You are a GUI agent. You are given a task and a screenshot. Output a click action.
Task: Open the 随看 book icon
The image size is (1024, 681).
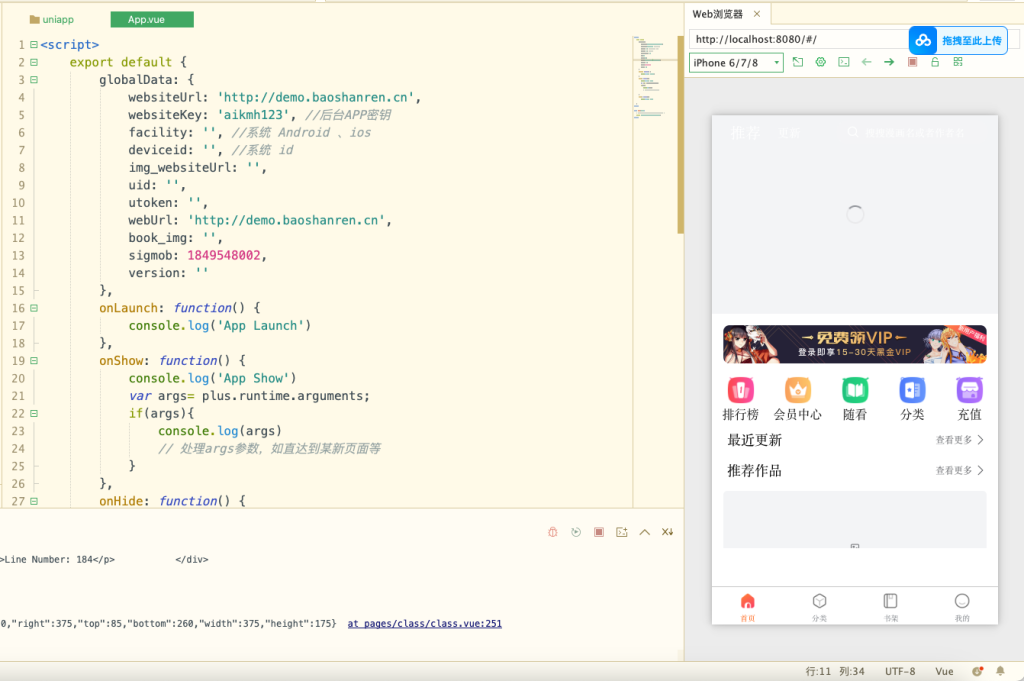pyautogui.click(x=855, y=390)
